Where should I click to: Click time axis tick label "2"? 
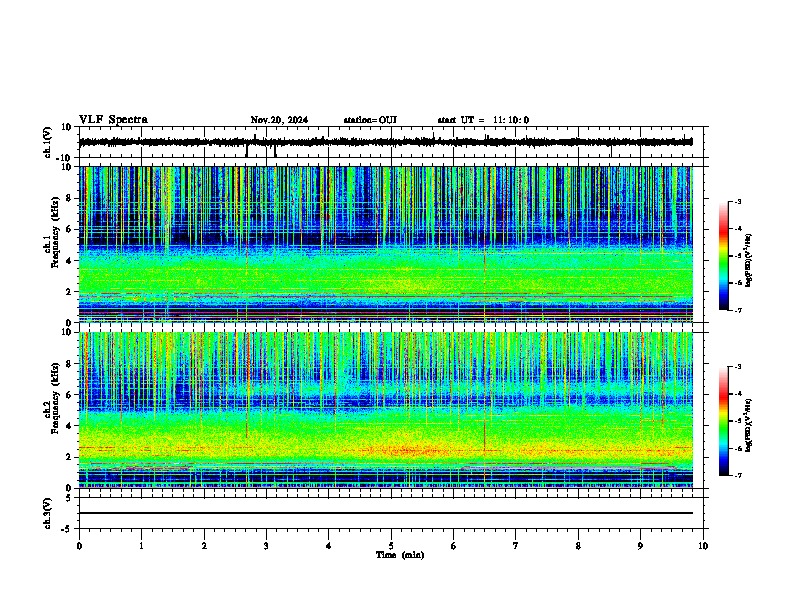coord(204,546)
